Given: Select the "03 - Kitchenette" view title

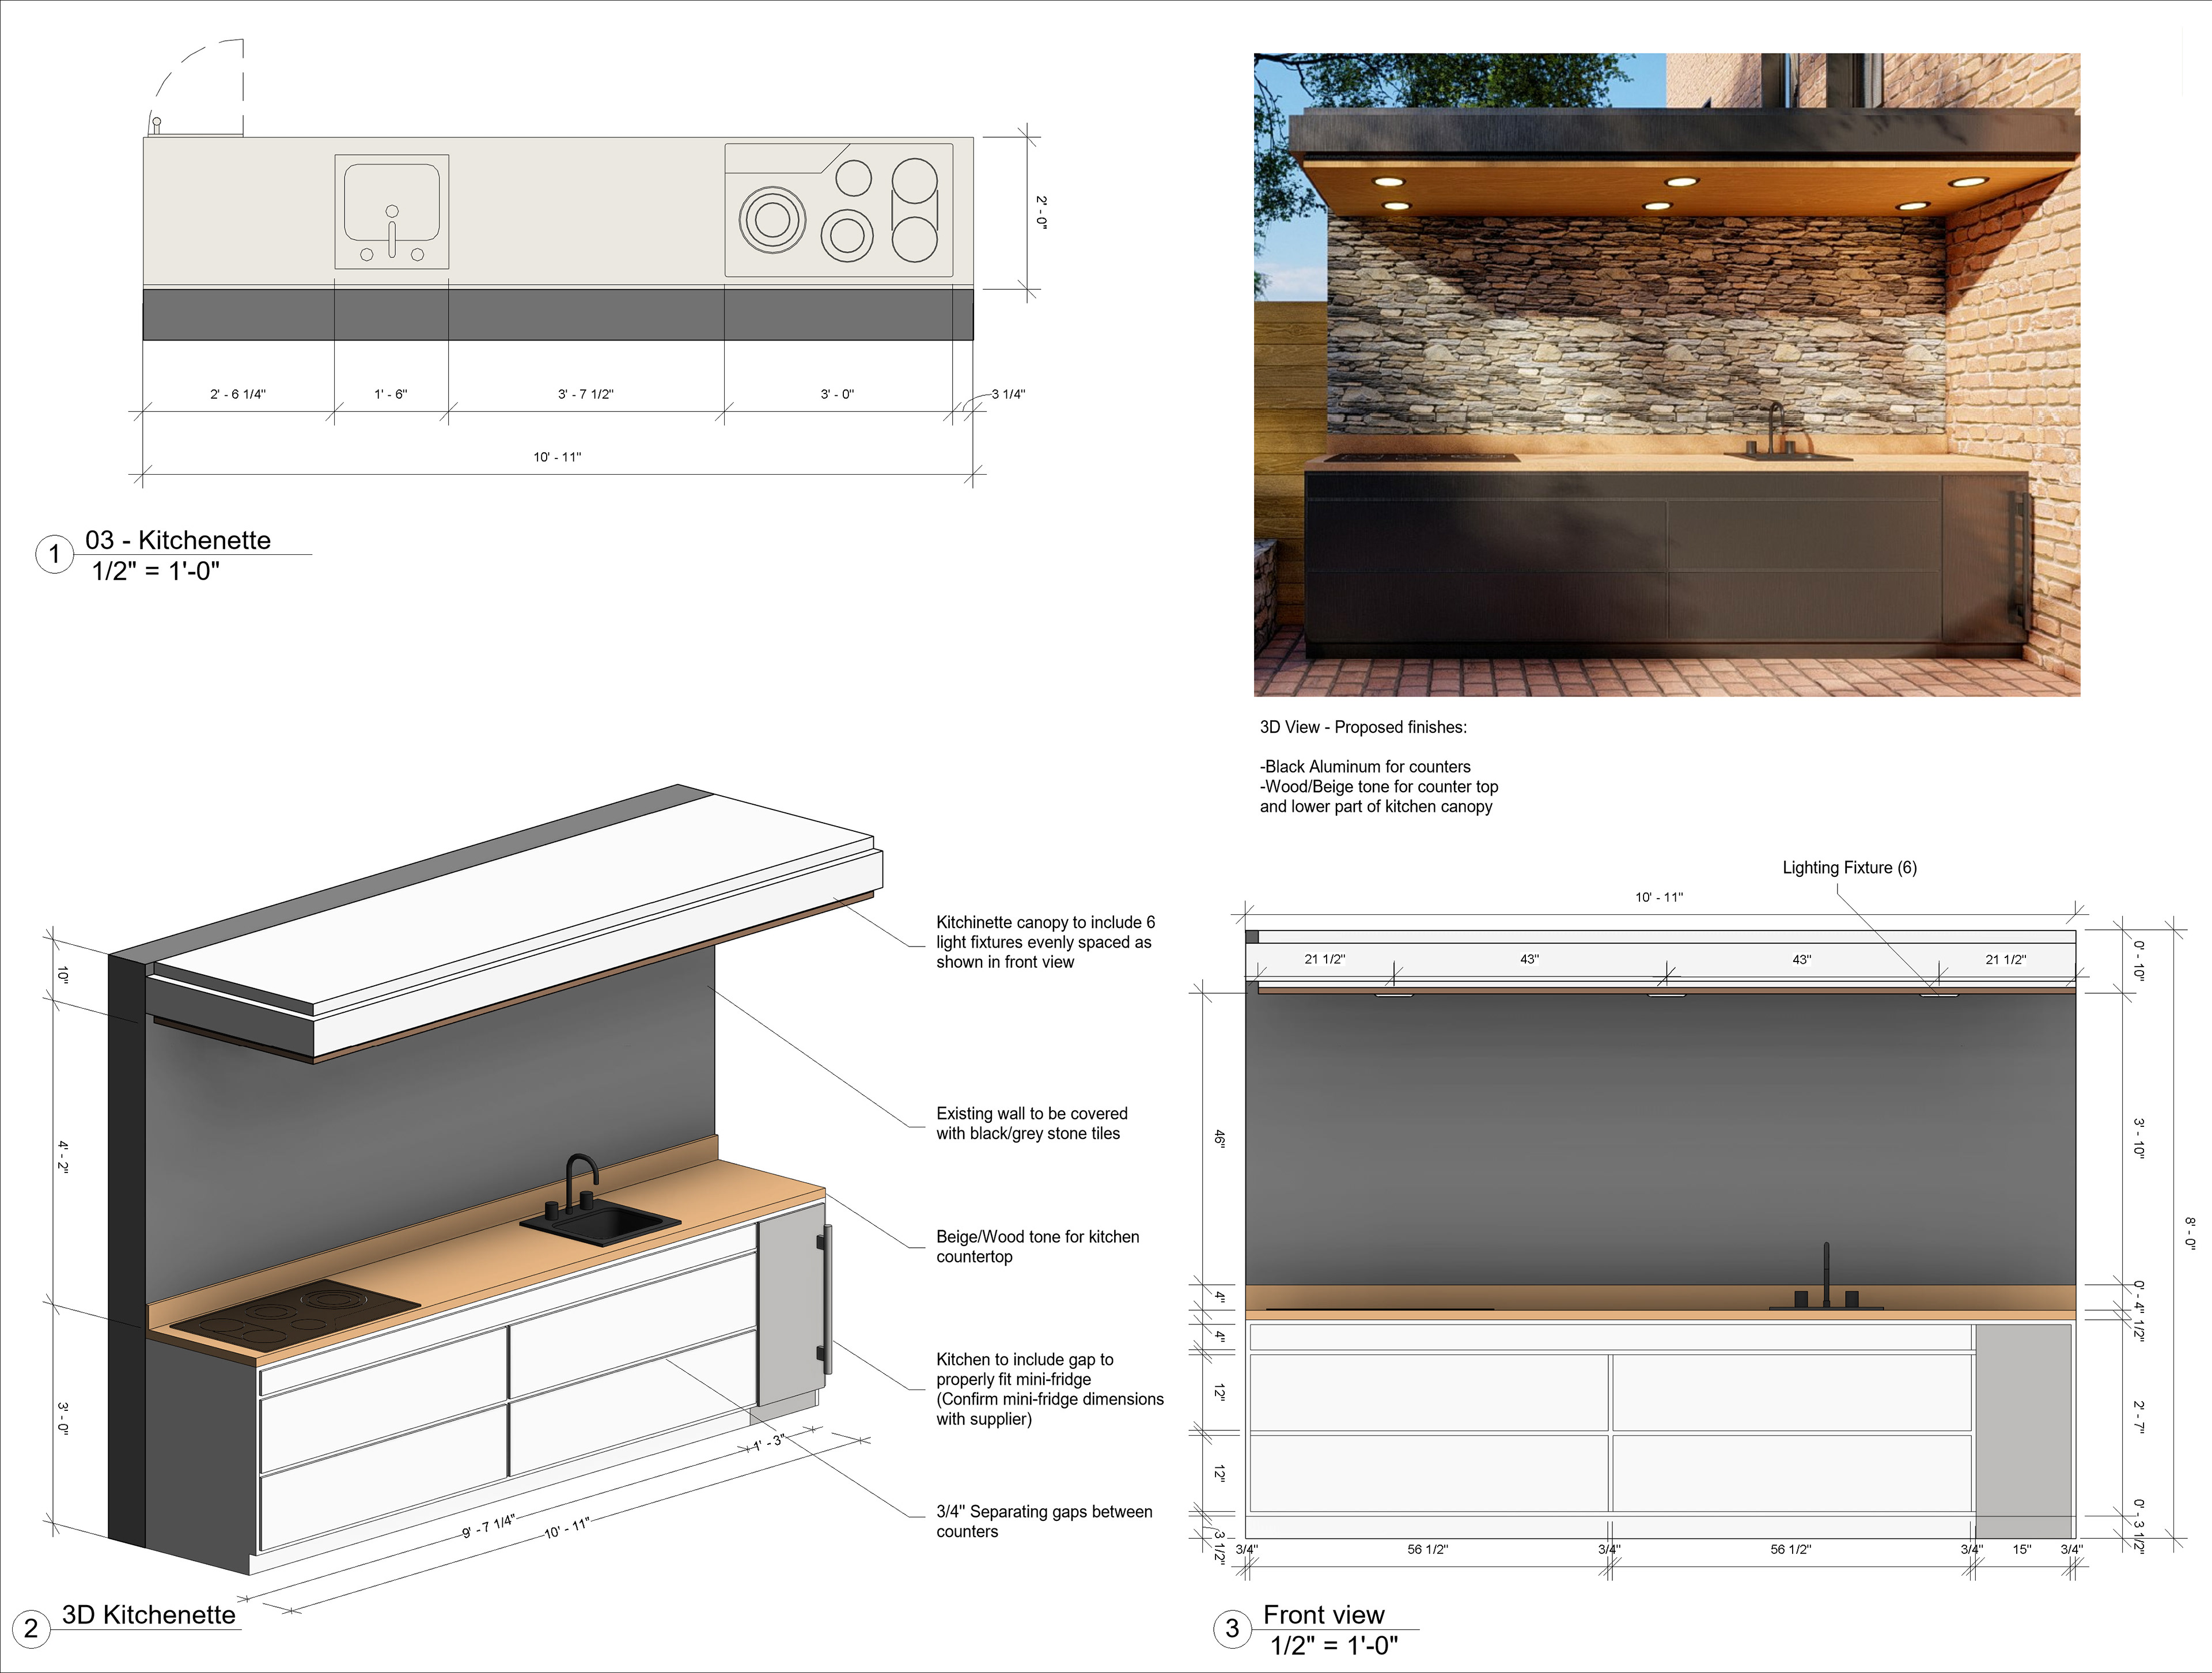Looking at the screenshot, I should pyautogui.click(x=178, y=540).
